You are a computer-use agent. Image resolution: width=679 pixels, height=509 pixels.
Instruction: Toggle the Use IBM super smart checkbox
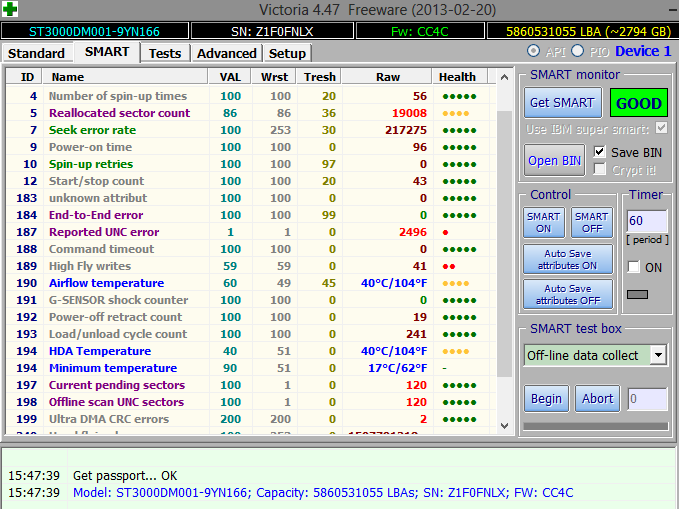(661, 128)
